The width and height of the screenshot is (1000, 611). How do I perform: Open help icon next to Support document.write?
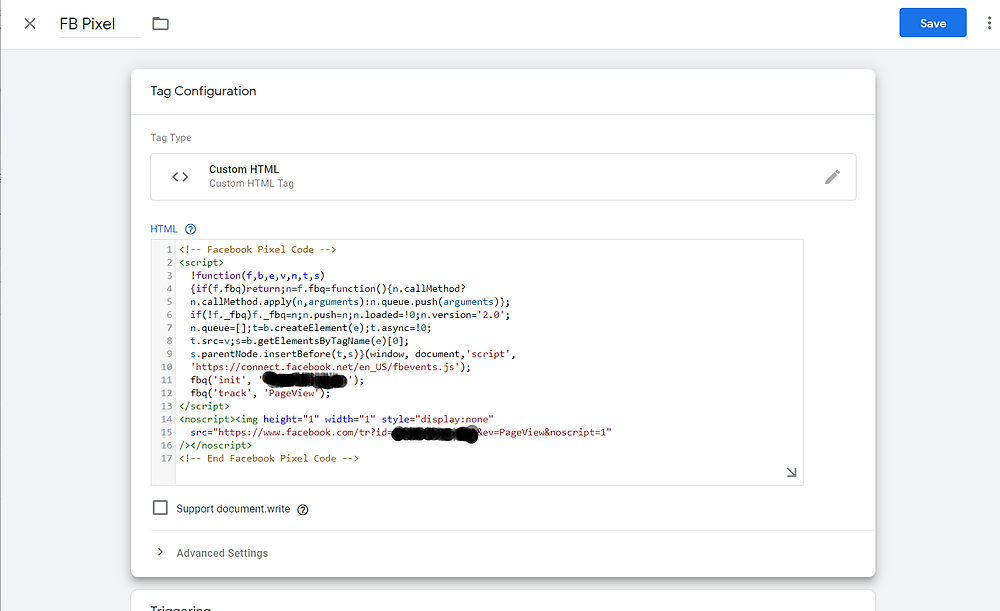pyautogui.click(x=303, y=510)
